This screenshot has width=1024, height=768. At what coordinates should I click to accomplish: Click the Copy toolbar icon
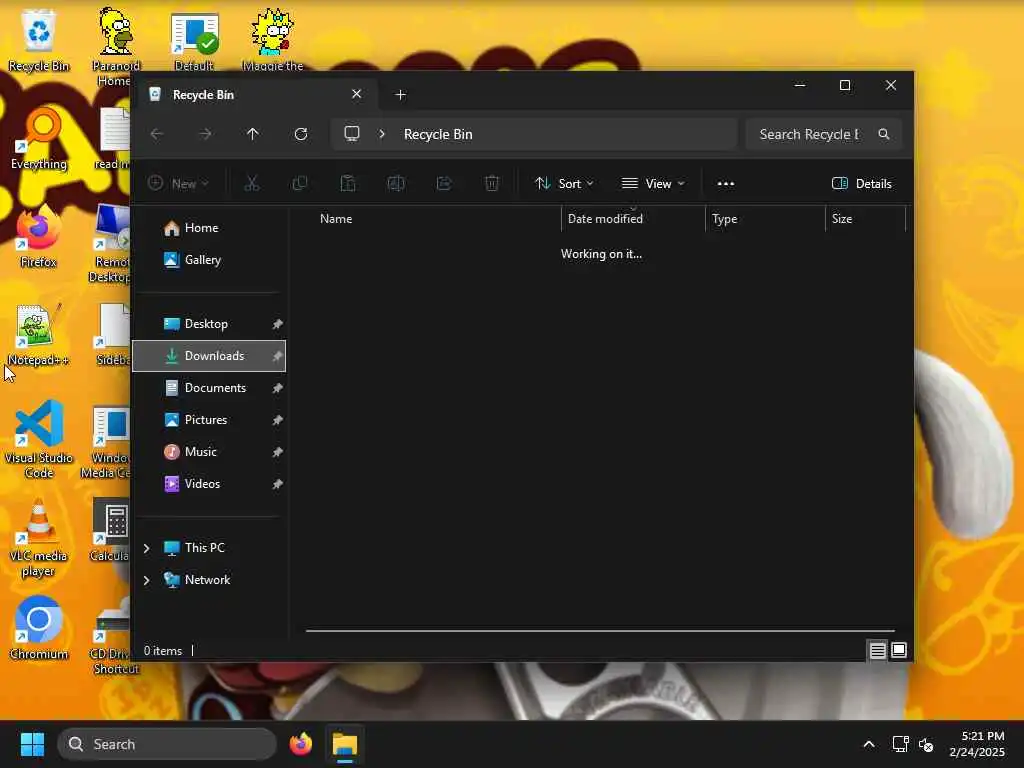click(x=300, y=184)
